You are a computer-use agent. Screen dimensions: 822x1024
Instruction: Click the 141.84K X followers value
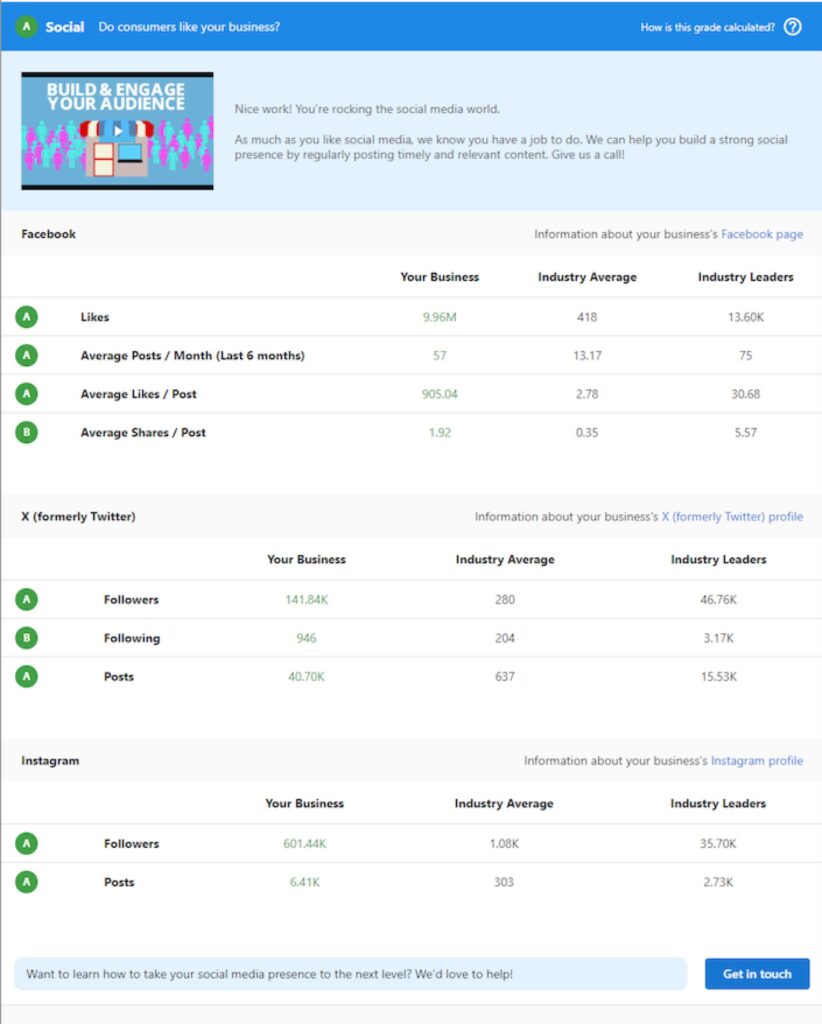click(x=306, y=600)
